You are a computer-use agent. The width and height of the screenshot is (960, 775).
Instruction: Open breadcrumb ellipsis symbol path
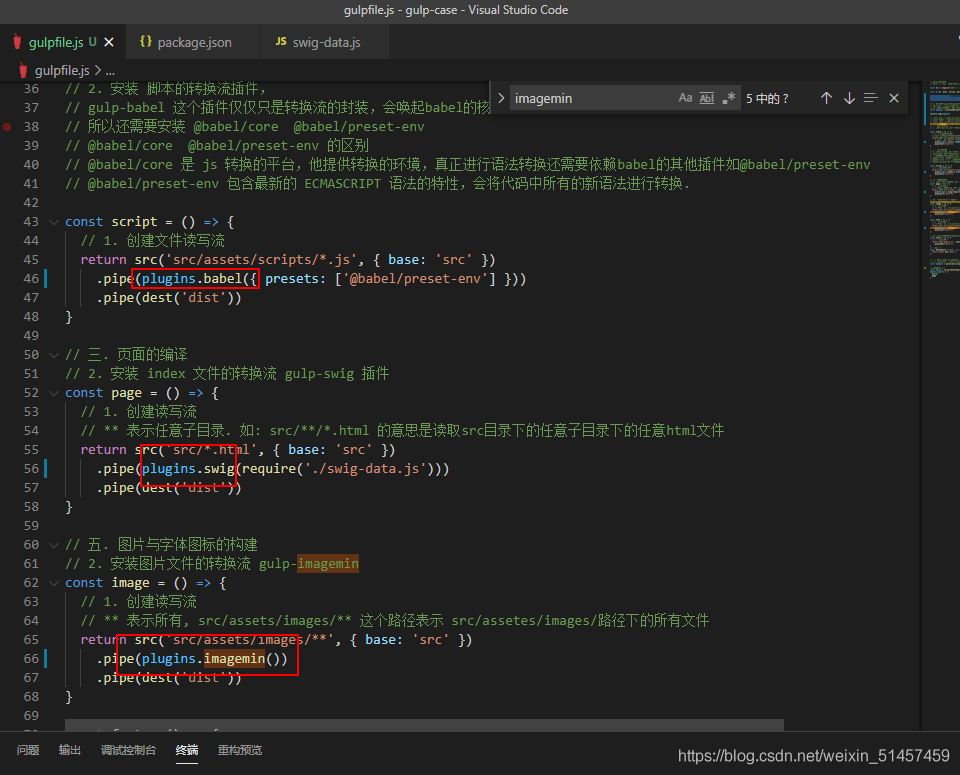(110, 71)
